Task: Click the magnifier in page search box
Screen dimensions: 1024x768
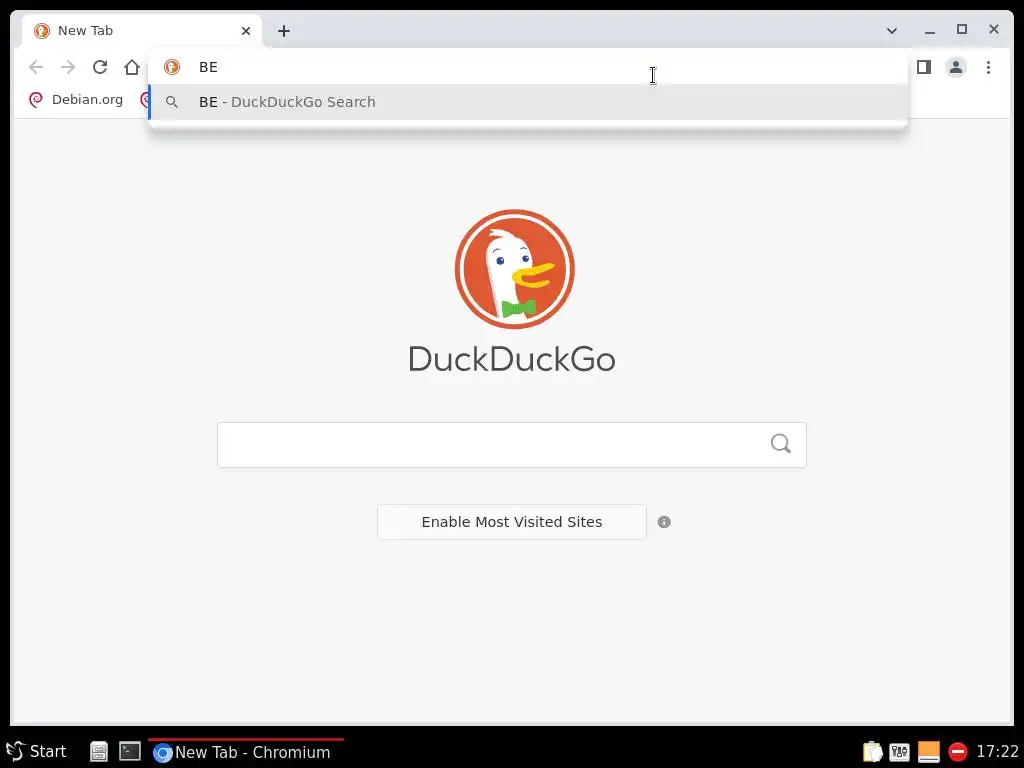Action: [780, 444]
